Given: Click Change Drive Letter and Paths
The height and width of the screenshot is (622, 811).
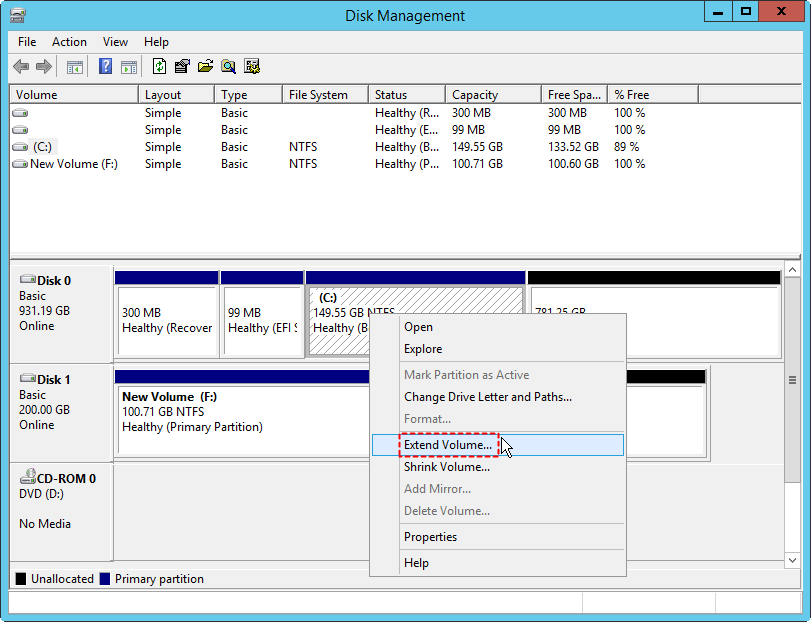Looking at the screenshot, I should (487, 397).
